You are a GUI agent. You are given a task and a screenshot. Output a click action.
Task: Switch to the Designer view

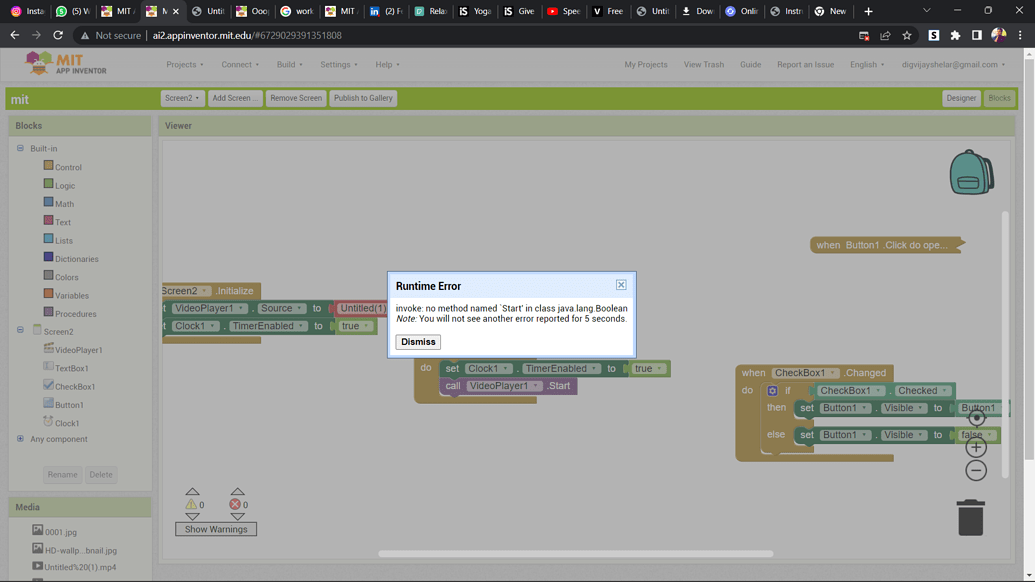pos(961,98)
